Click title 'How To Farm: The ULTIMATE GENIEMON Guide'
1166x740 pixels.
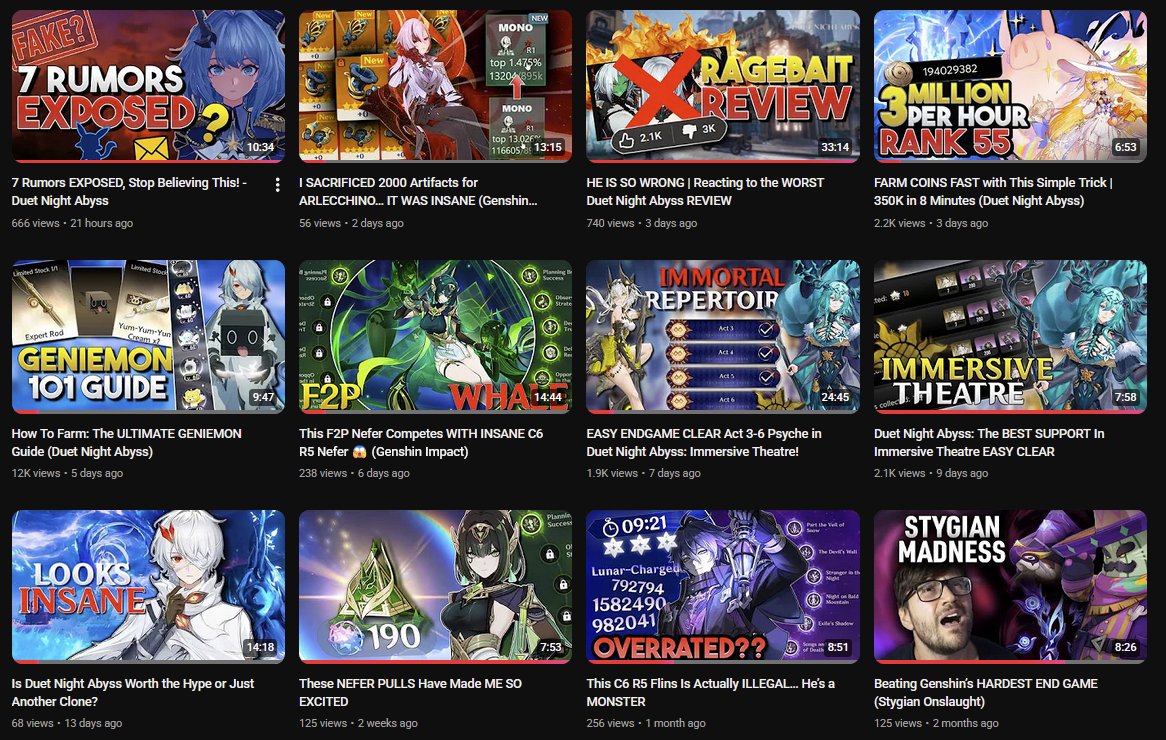tap(126, 442)
